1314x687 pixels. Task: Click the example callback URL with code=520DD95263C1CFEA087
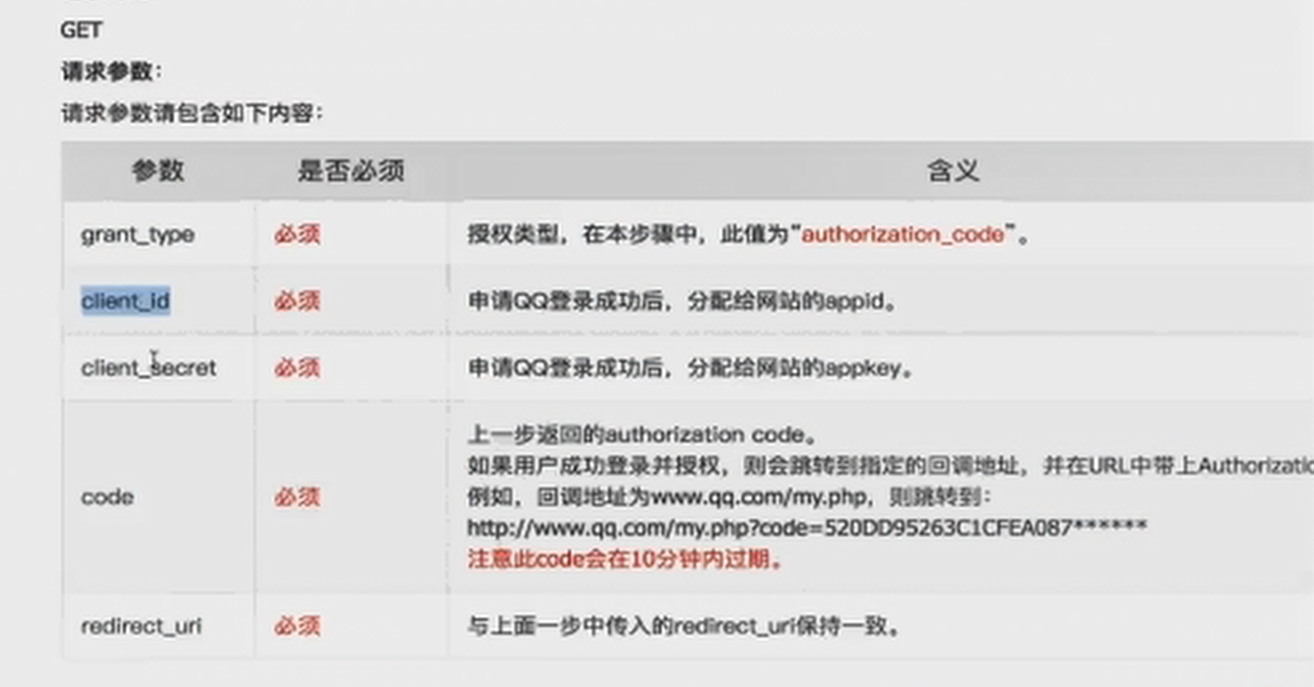point(807,527)
